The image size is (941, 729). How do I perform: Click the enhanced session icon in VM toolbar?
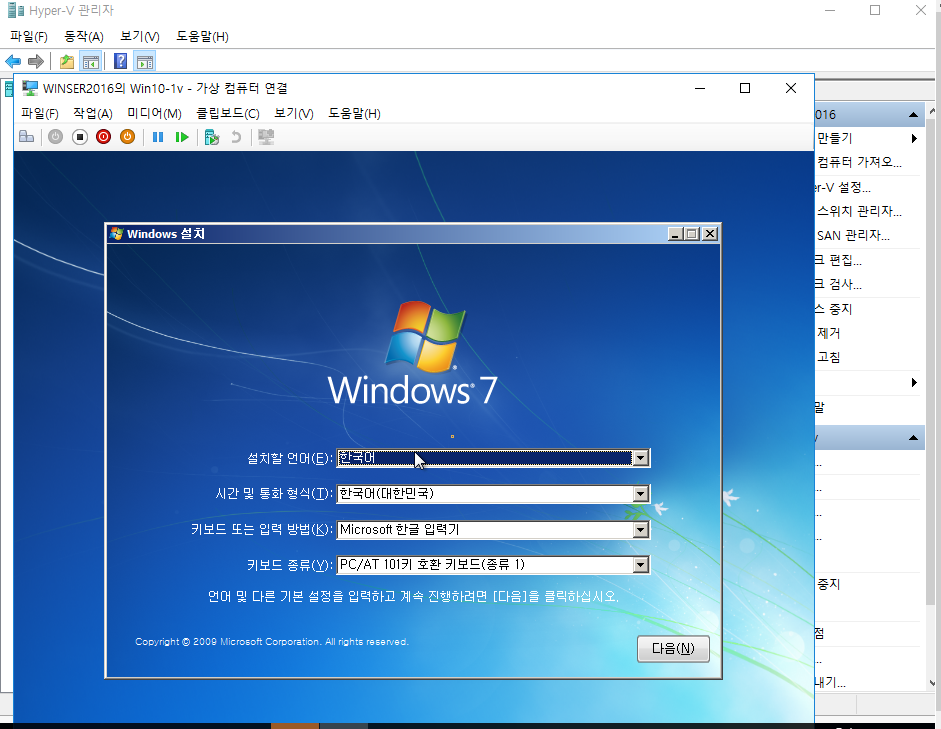[266, 137]
